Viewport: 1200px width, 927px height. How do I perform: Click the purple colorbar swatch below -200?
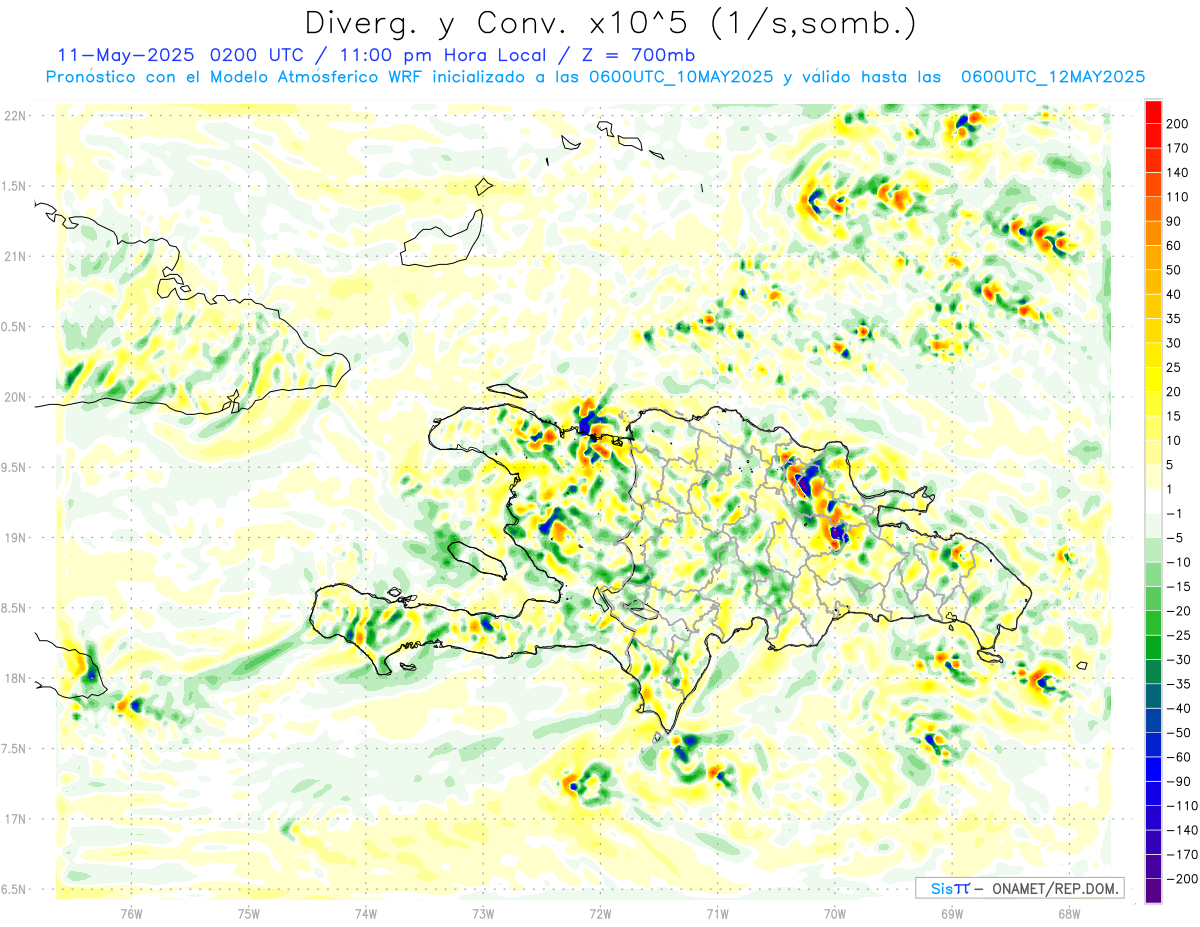[x=1153, y=891]
